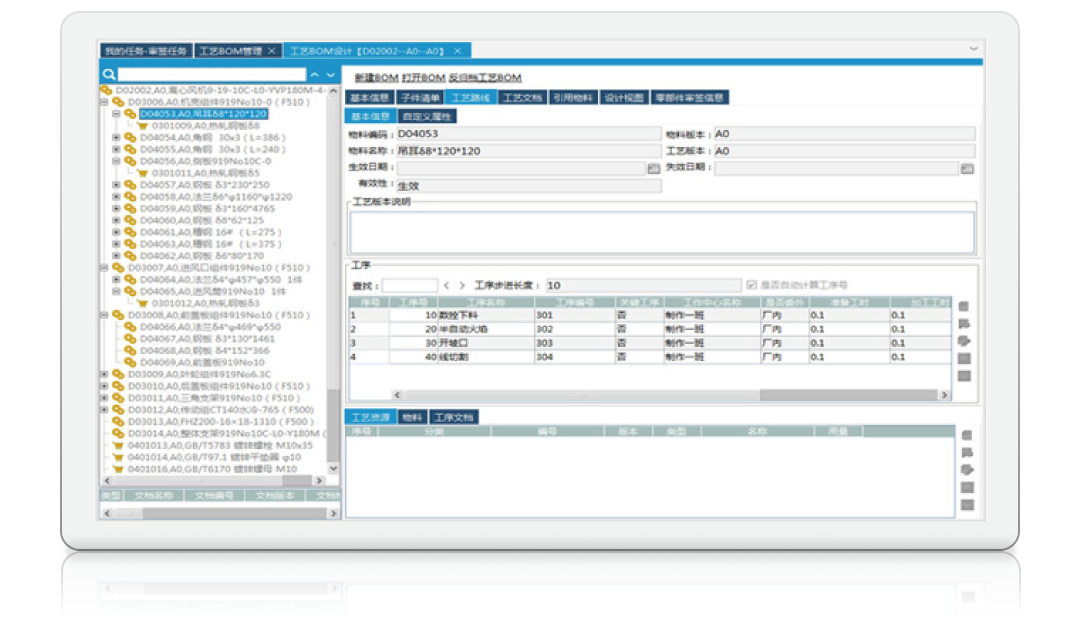Close the 工艺BOM管理 tab
The height and width of the screenshot is (620, 1080).
pyautogui.click(x=271, y=50)
